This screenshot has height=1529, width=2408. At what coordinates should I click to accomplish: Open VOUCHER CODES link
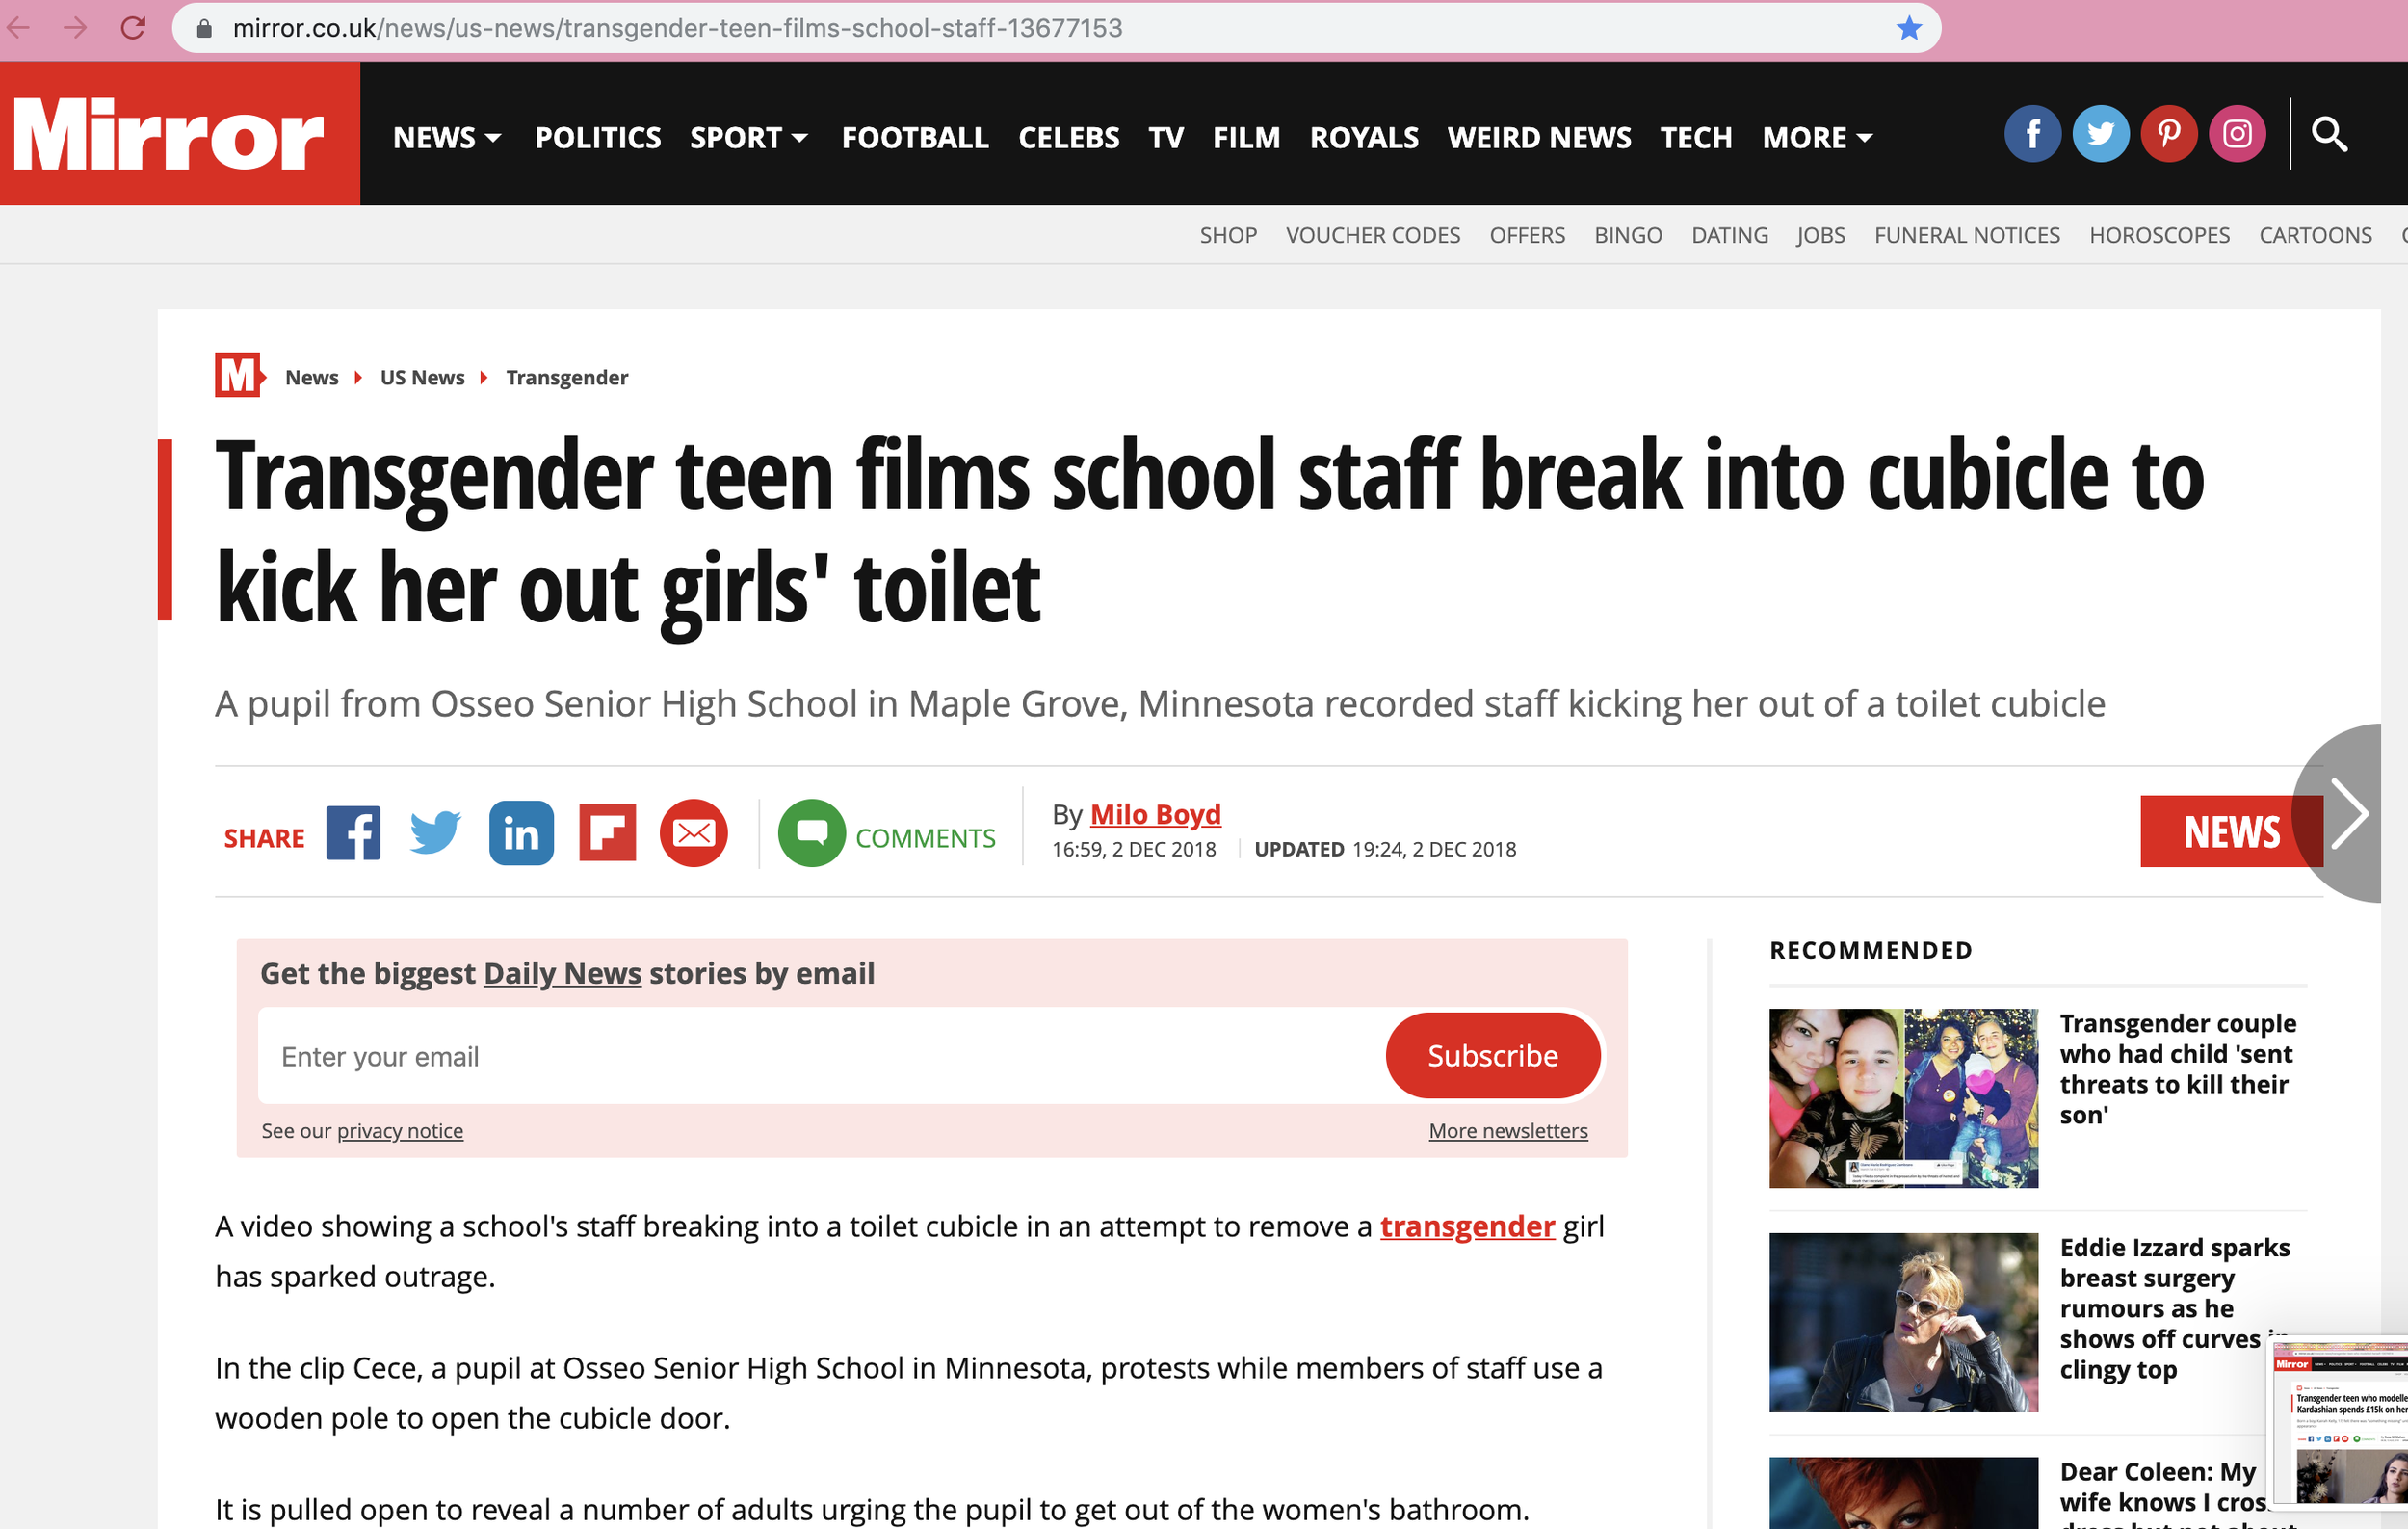click(1372, 235)
